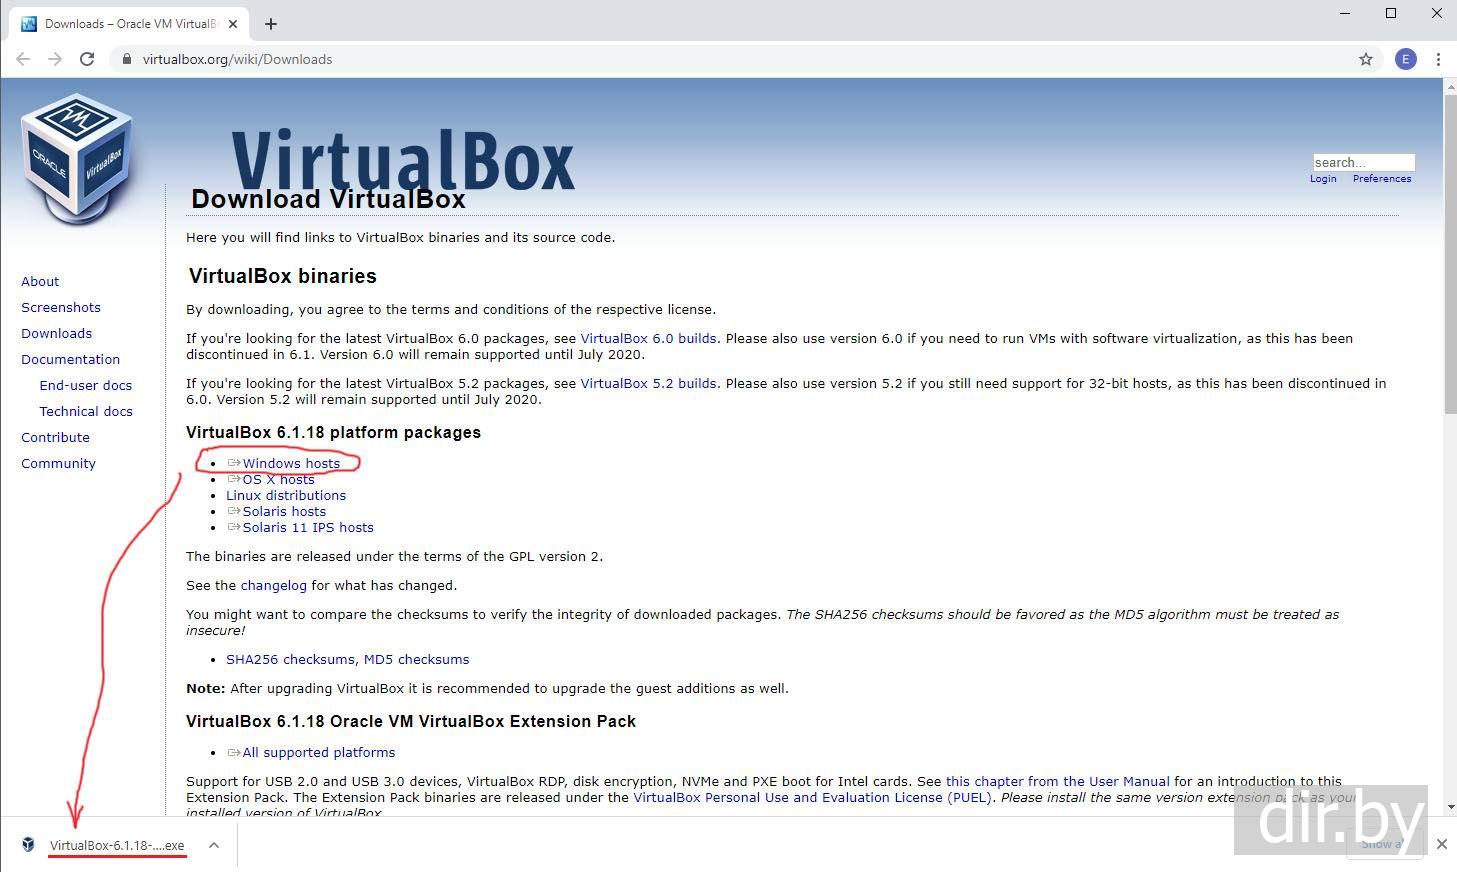The height and width of the screenshot is (872, 1457).
Task: Follow the VirtualBox 6.0 builds link
Action: pos(648,338)
